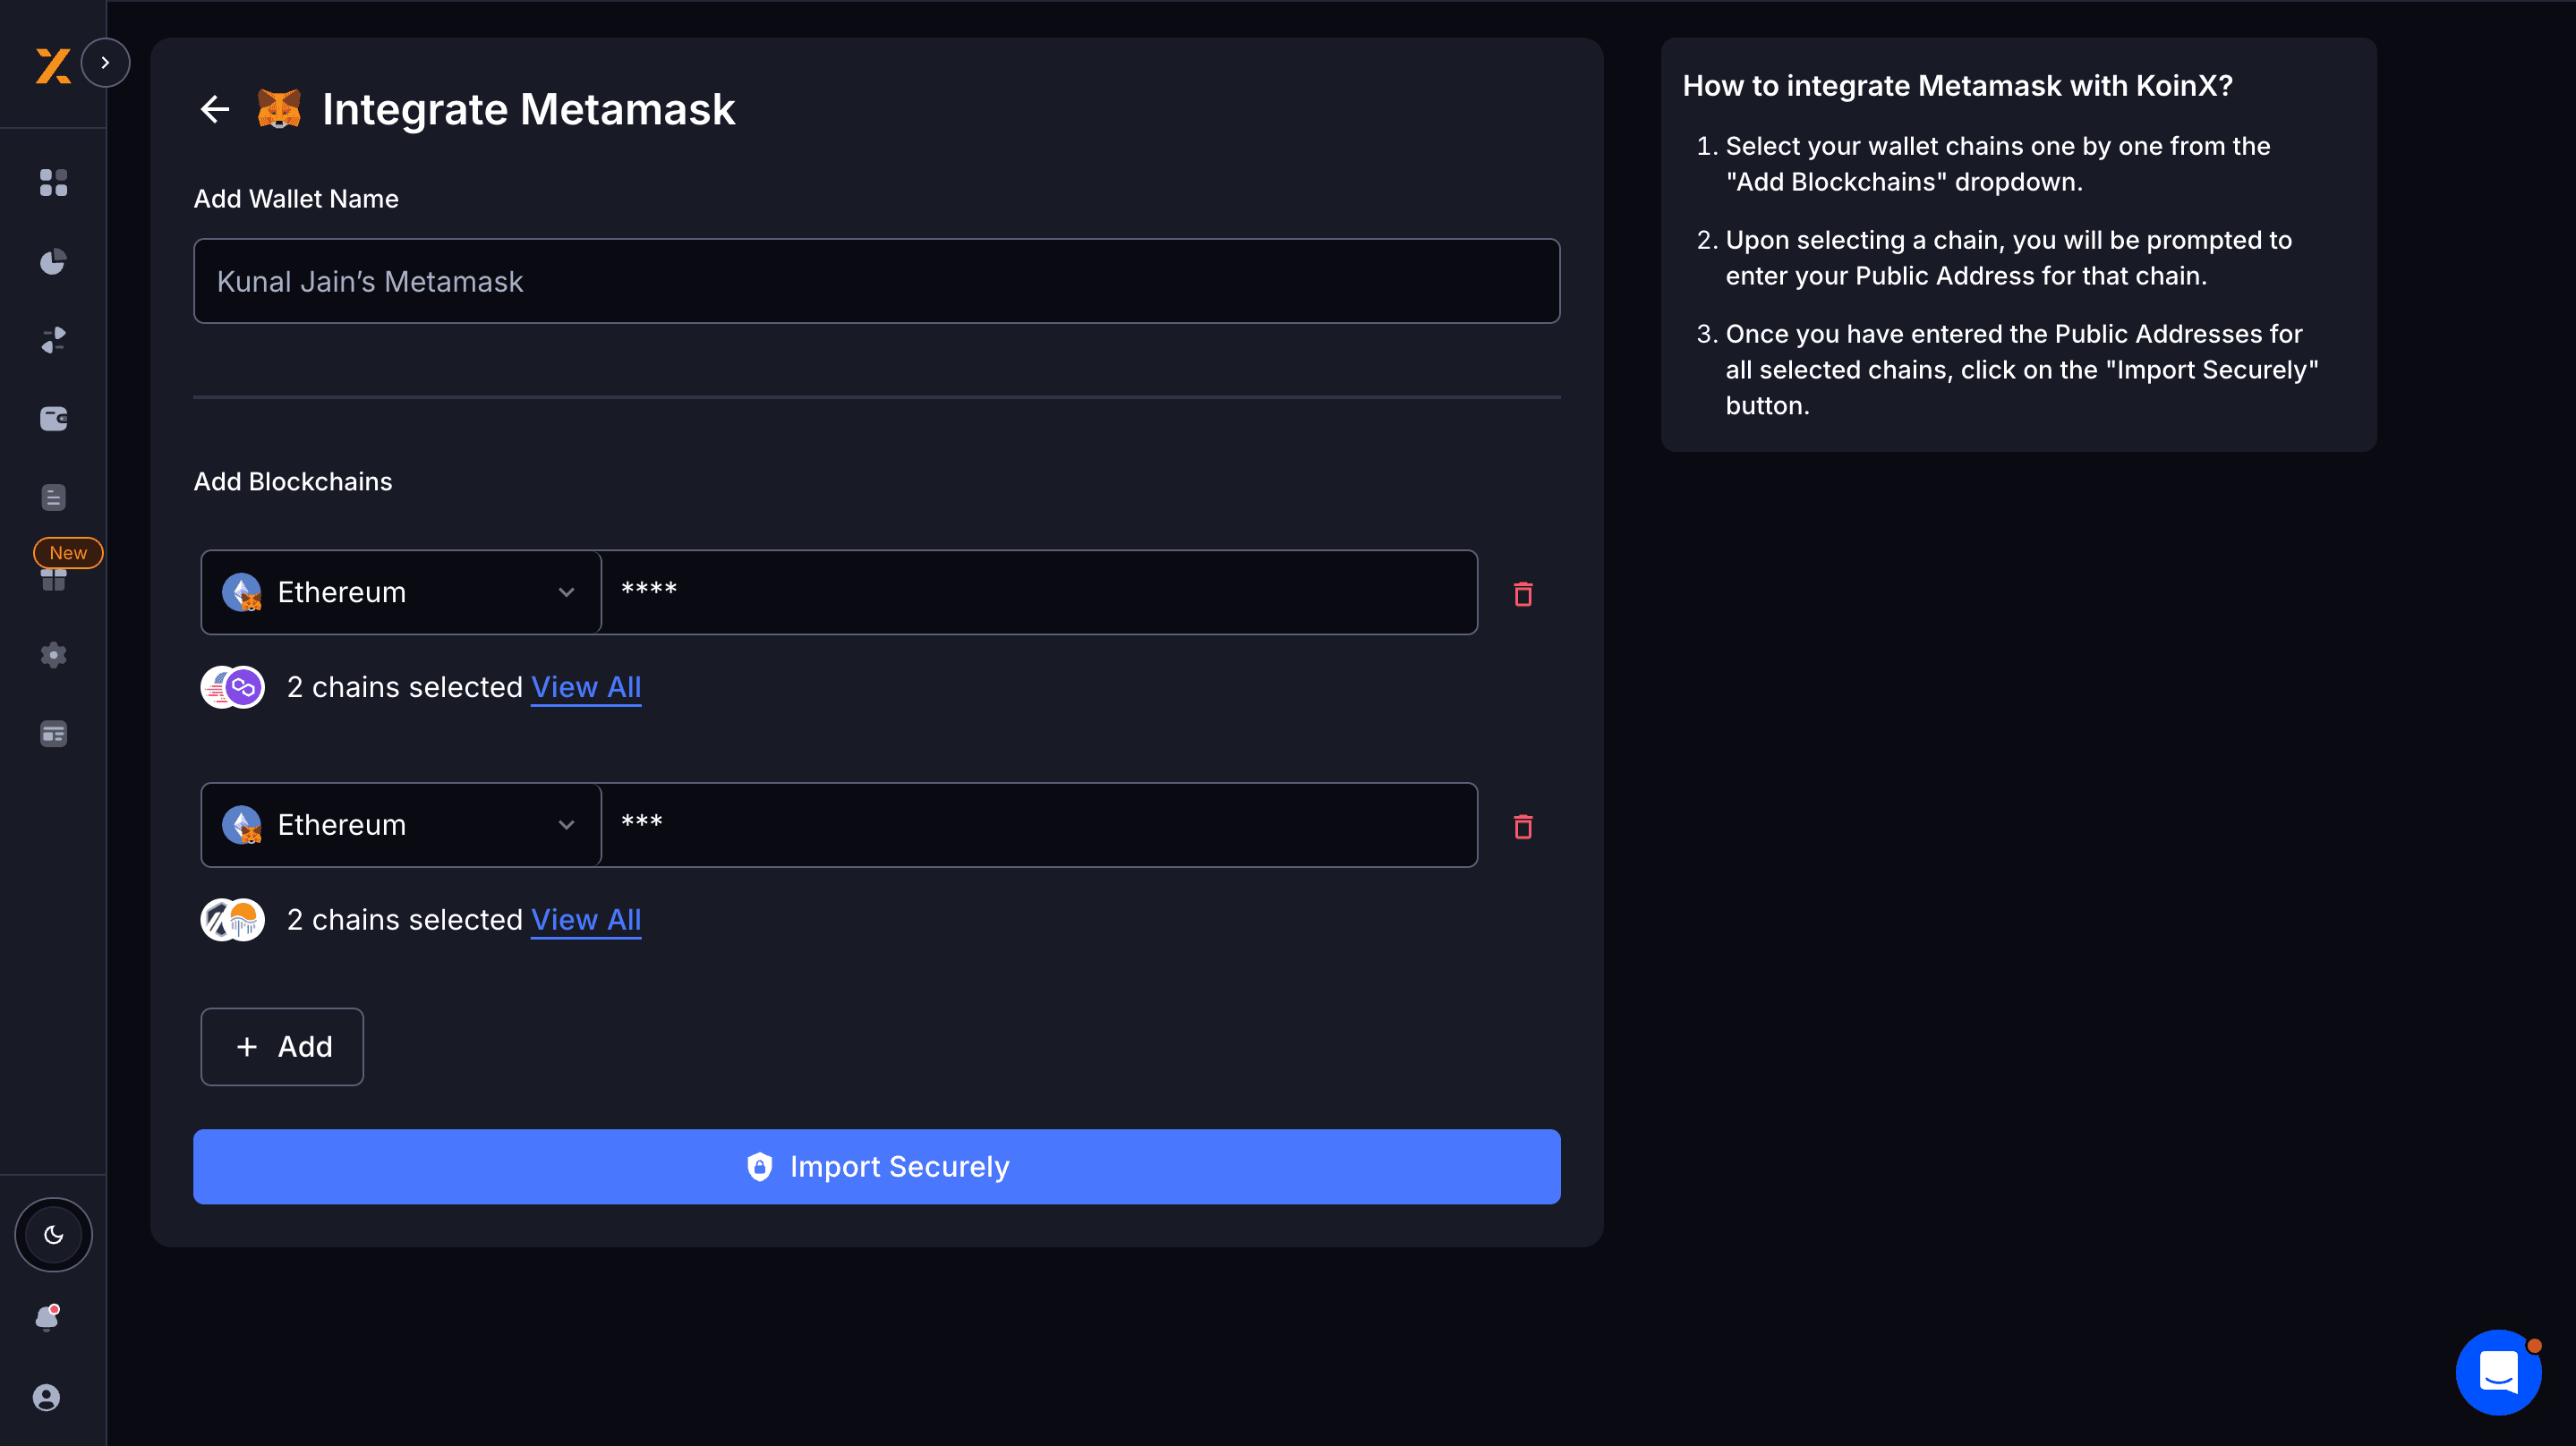The width and height of the screenshot is (2576, 1446).
Task: Open the first Ethereum chain dropdown
Action: [x=401, y=592]
